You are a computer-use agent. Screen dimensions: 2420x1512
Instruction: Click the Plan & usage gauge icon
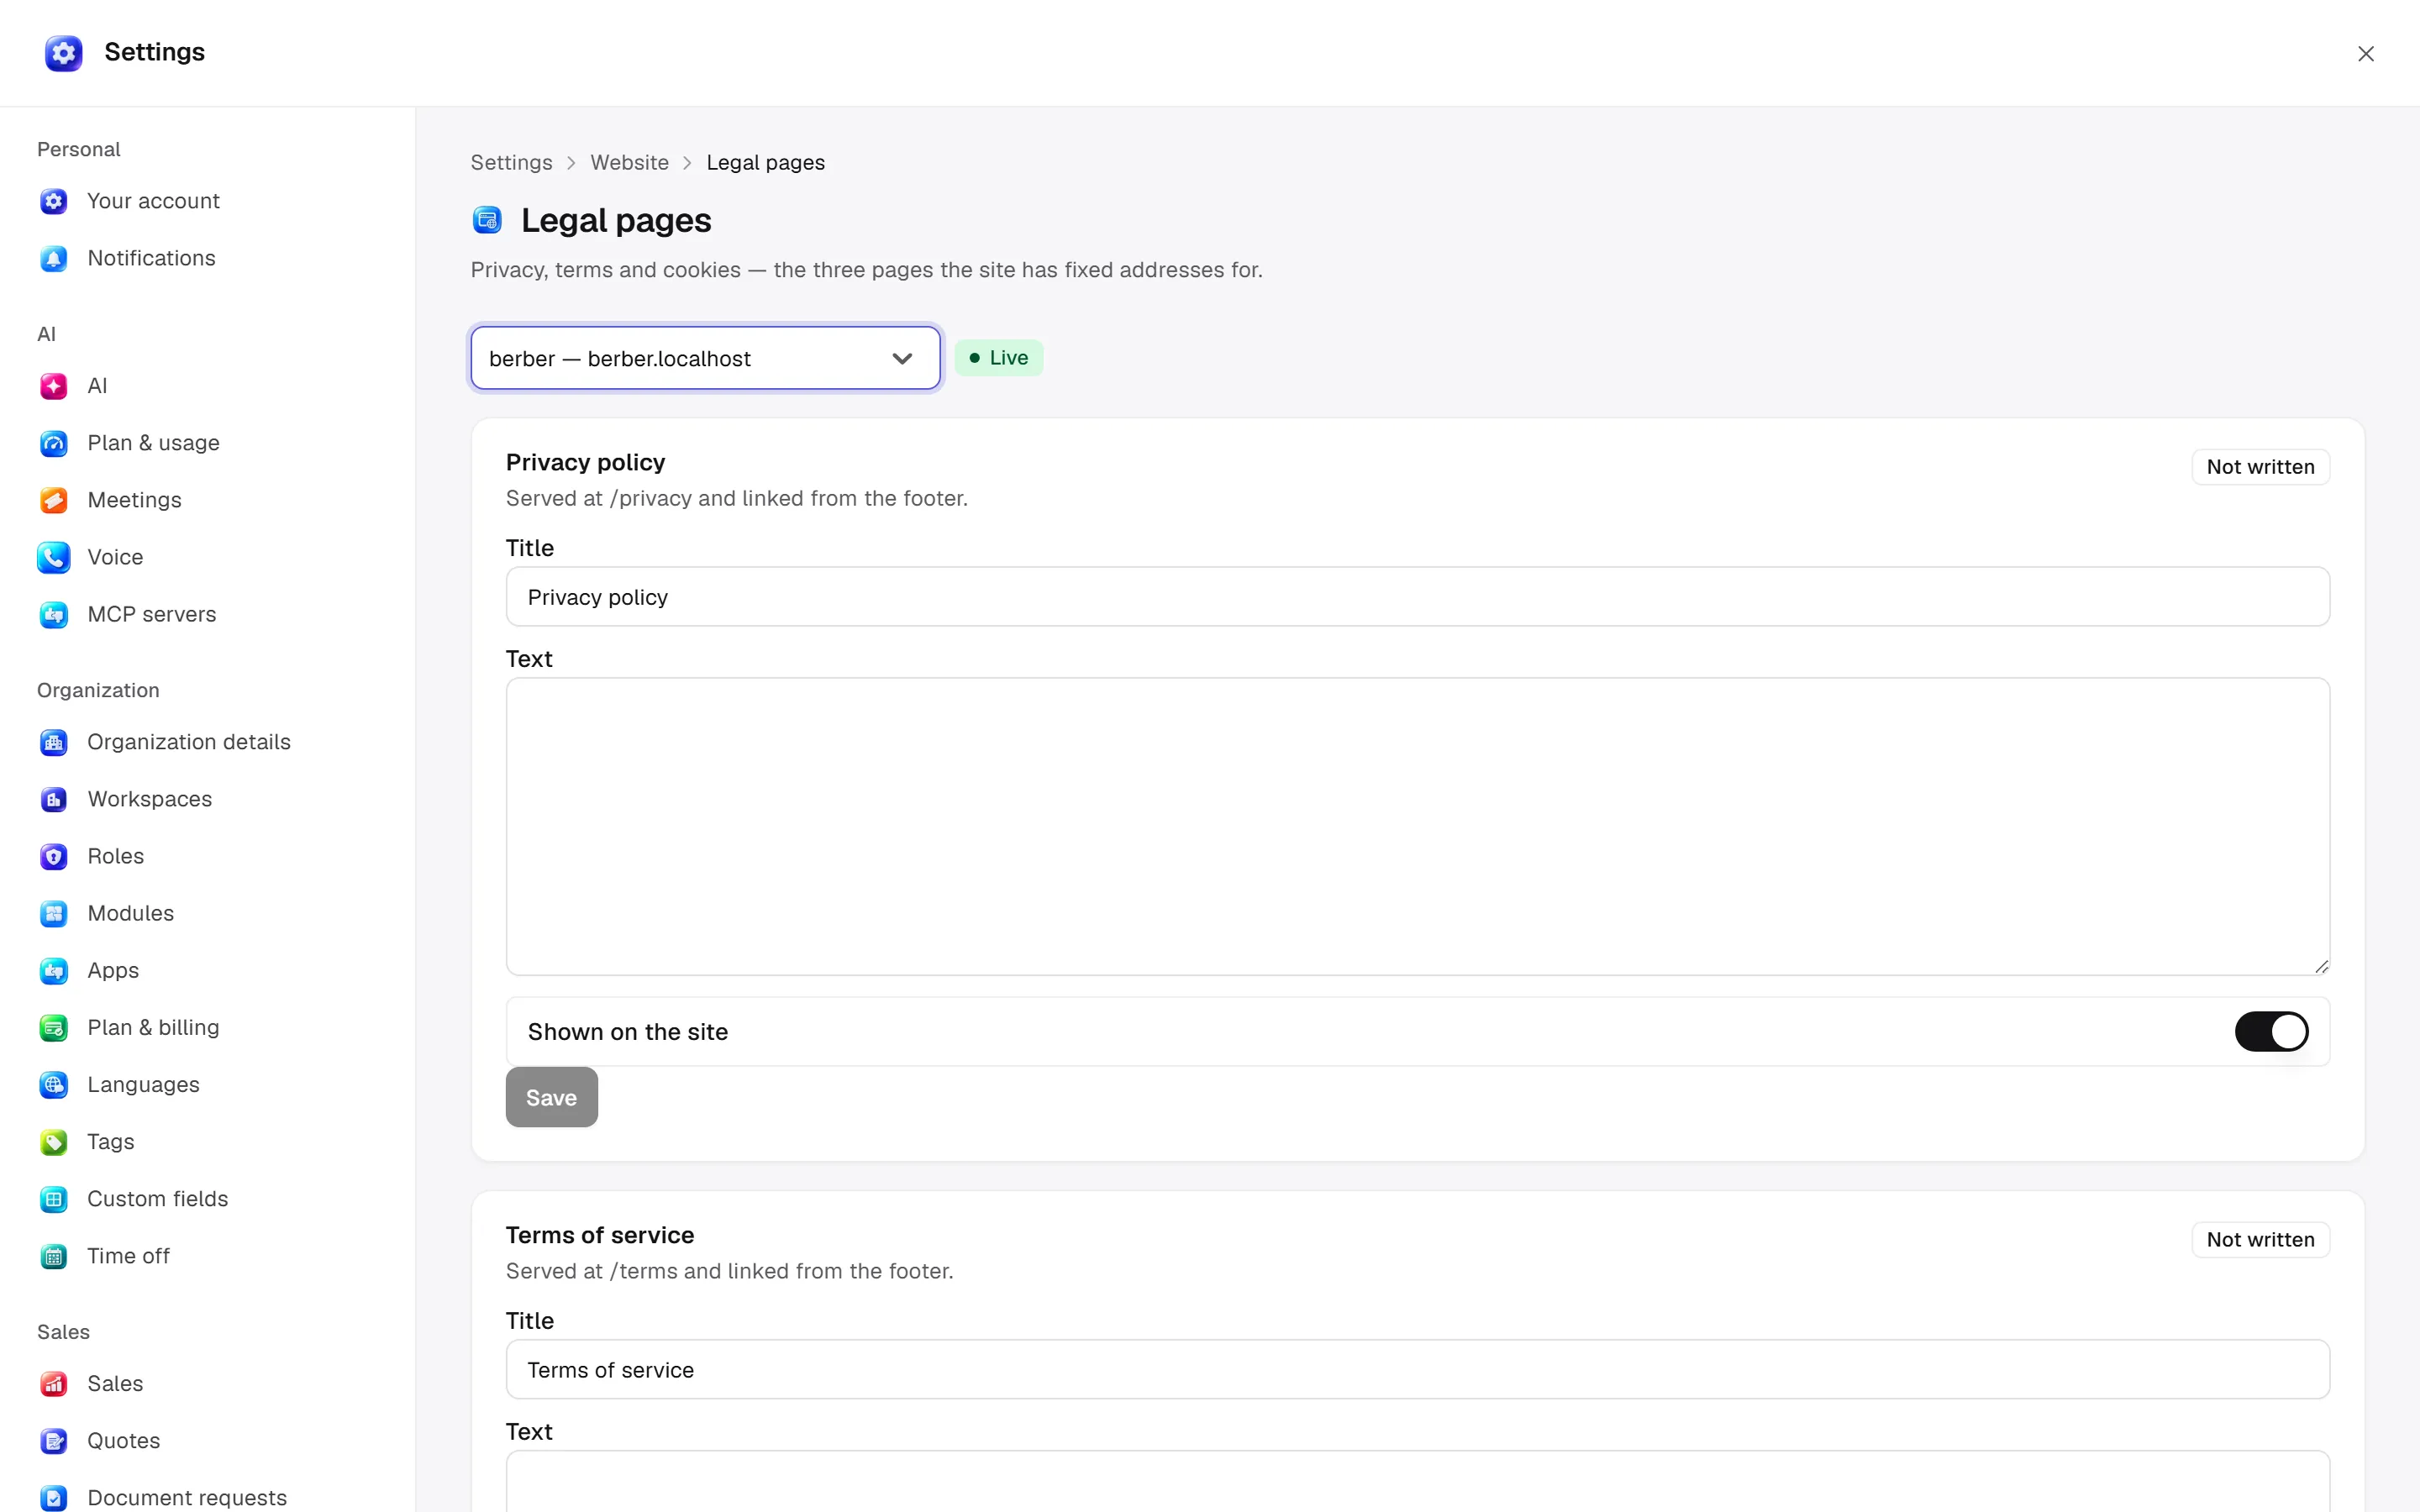(x=54, y=443)
